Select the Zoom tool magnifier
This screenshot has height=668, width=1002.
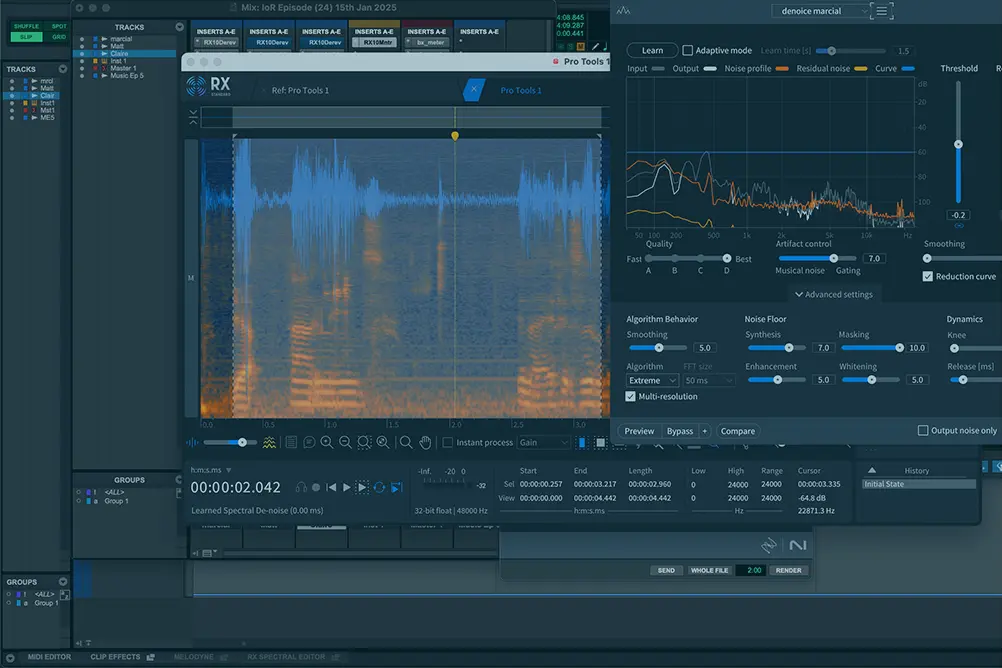tap(406, 442)
